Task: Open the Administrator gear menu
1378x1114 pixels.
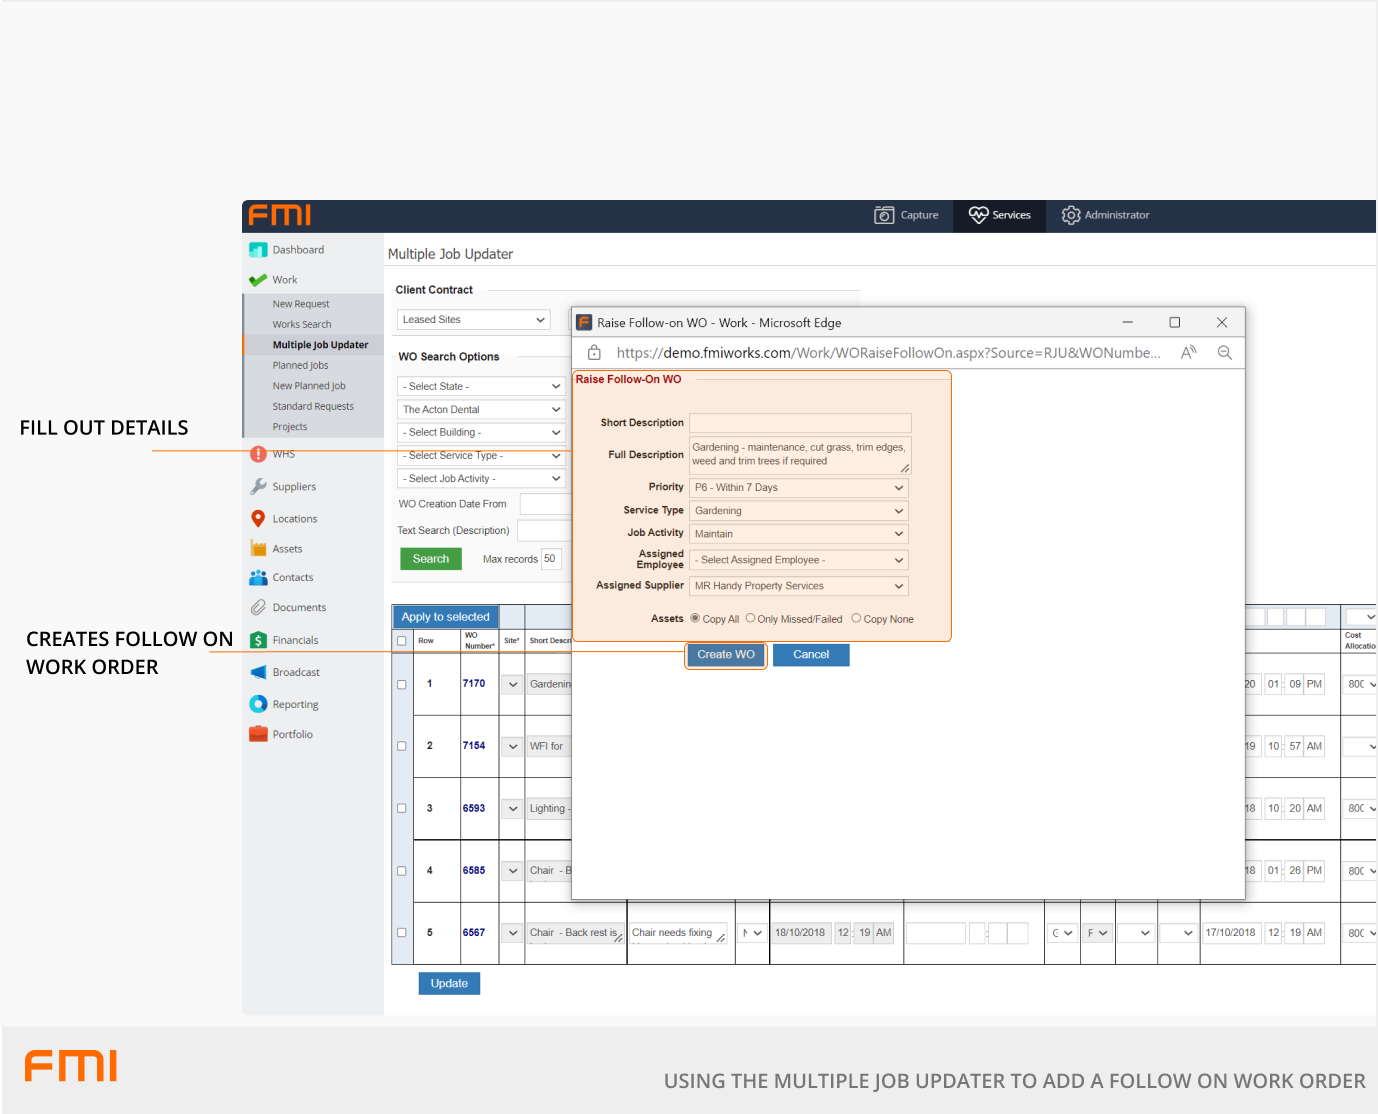Action: point(1071,215)
